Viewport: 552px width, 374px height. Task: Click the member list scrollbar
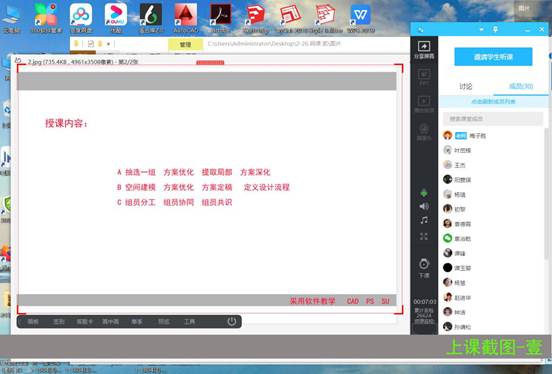(x=547, y=194)
